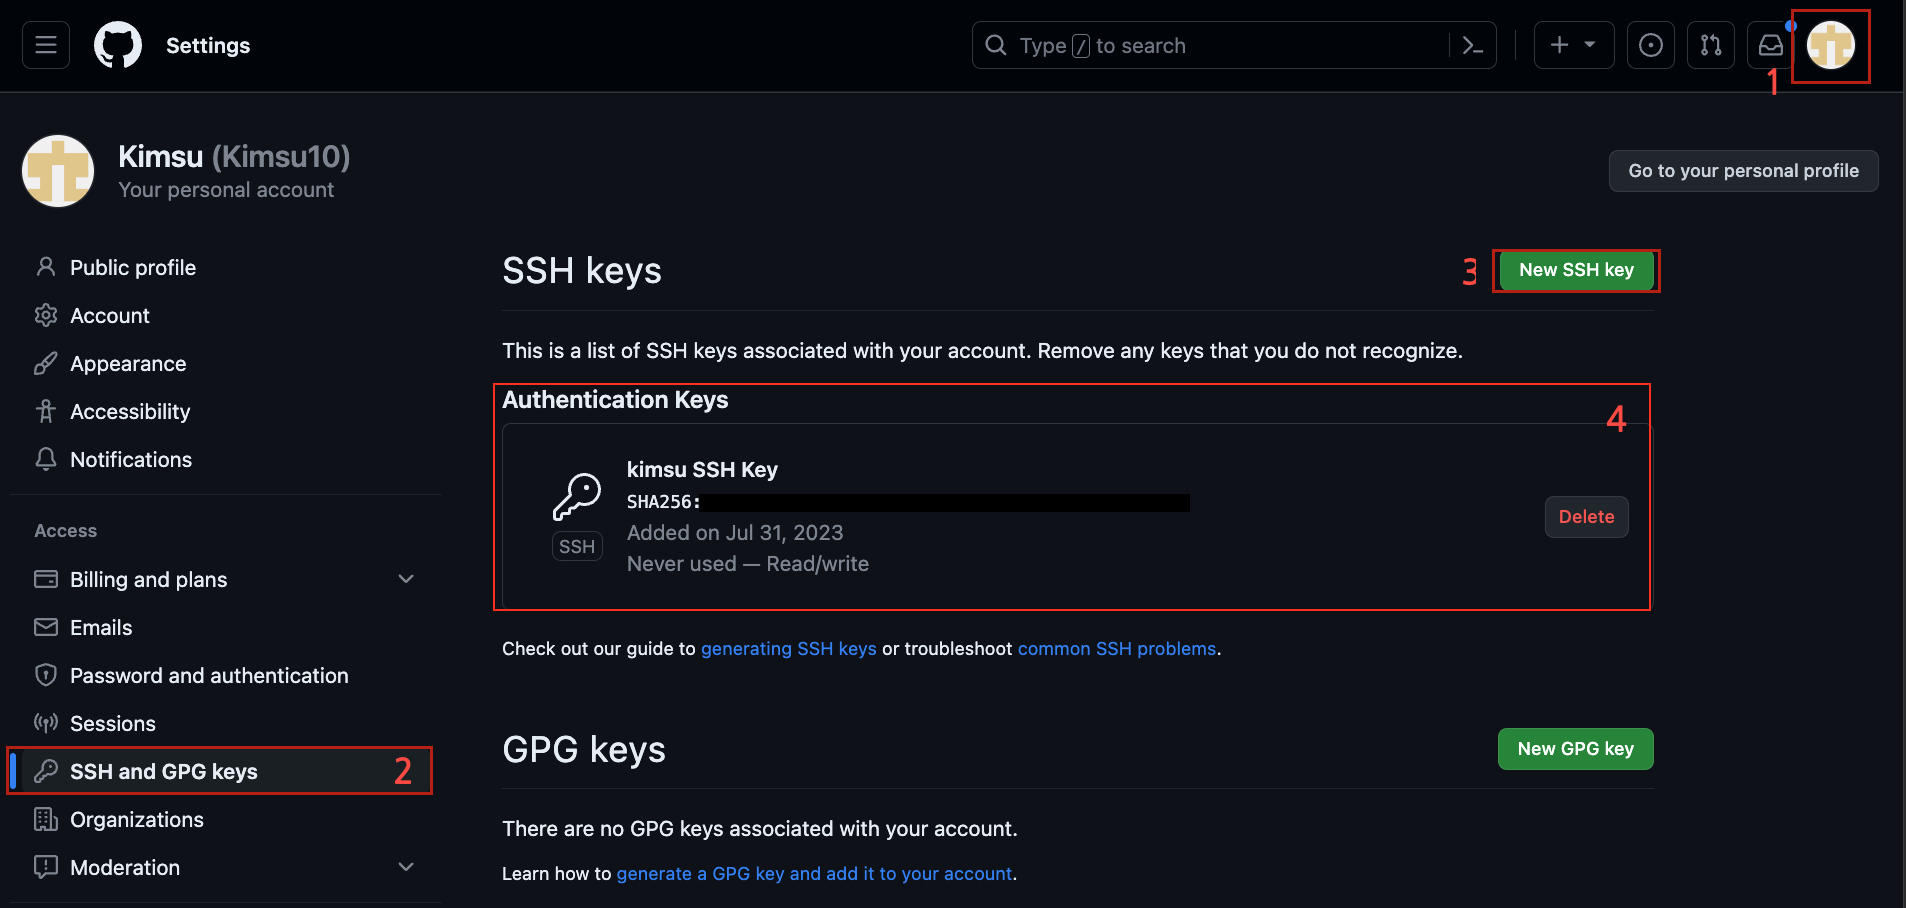Click the Organizations building icon
Viewport: 1906px width, 908px height.
(46, 819)
